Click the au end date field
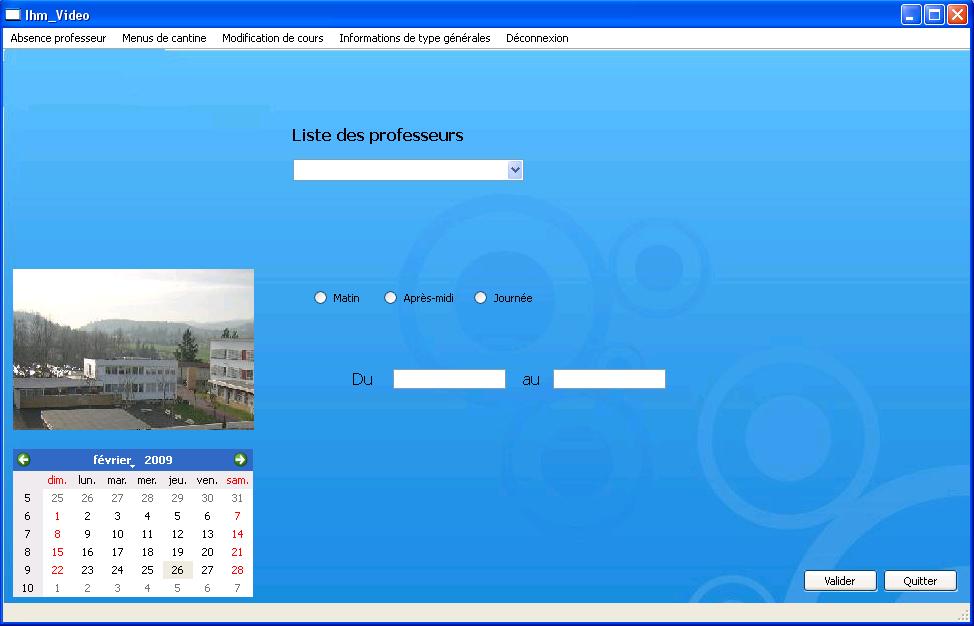 click(609, 379)
